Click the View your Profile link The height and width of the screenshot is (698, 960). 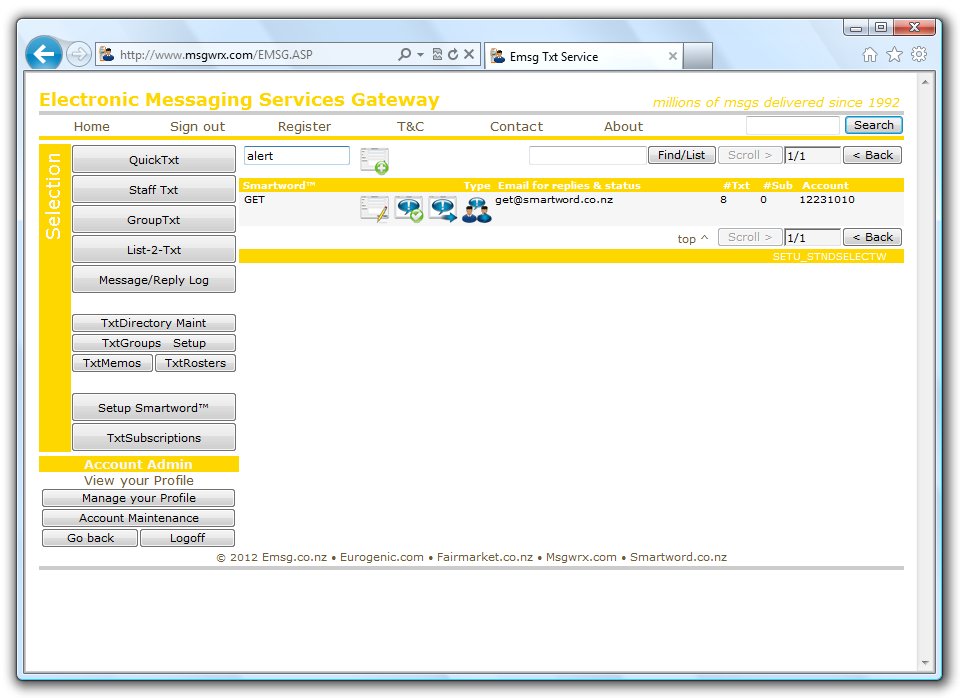pyautogui.click(x=138, y=480)
